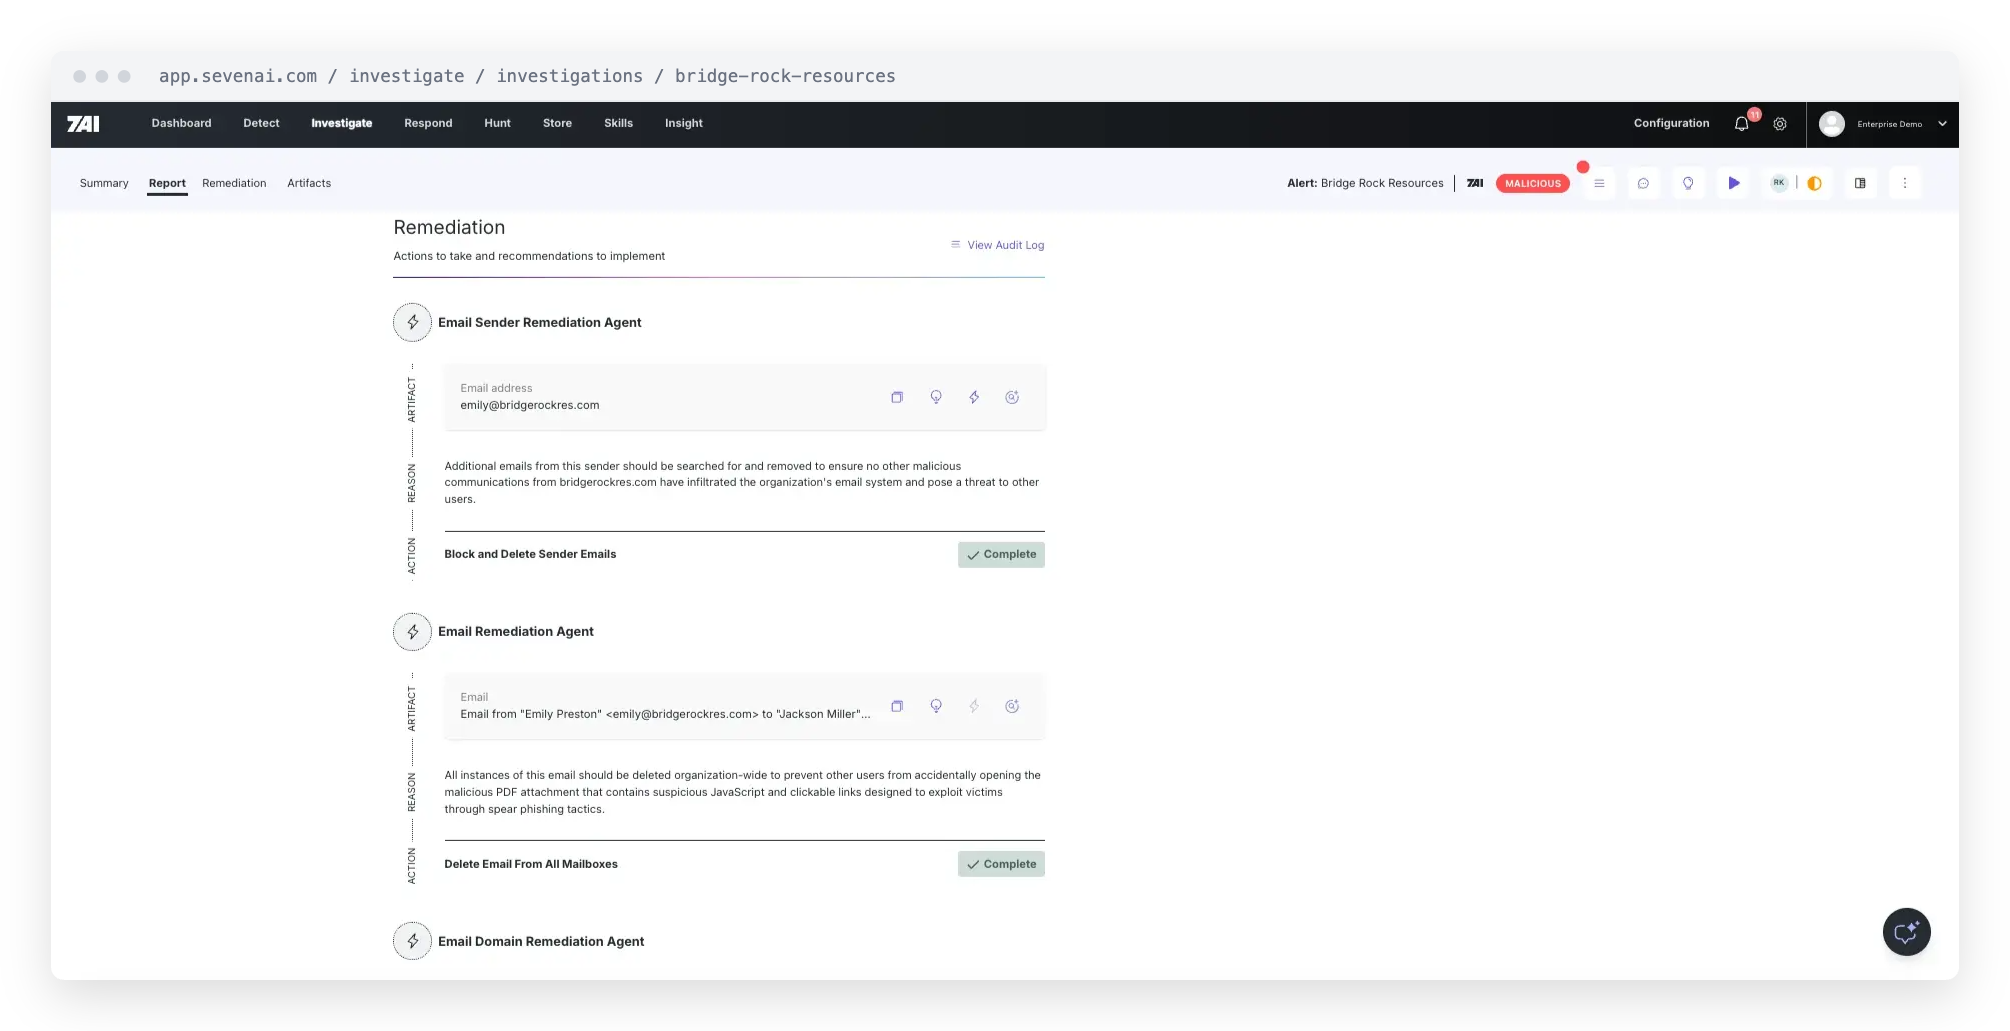This screenshot has width=2010, height=1031.
Task: Click lightning action icon on Emily Preston email row
Action: (974, 706)
